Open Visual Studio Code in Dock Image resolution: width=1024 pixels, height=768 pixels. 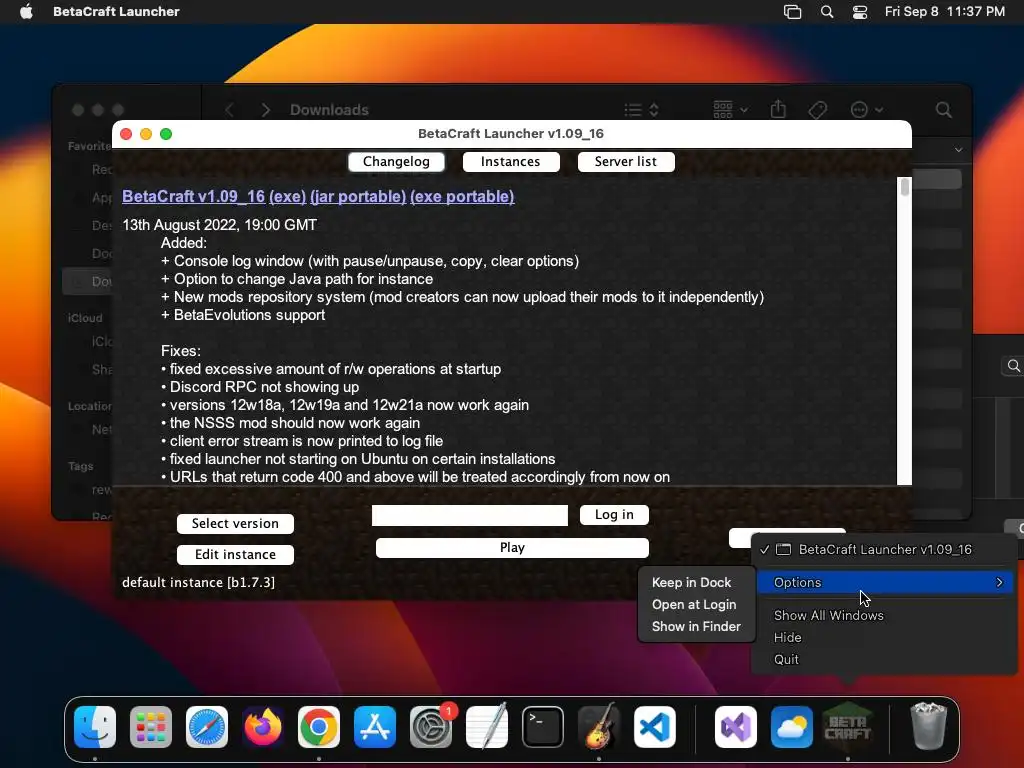click(x=654, y=727)
